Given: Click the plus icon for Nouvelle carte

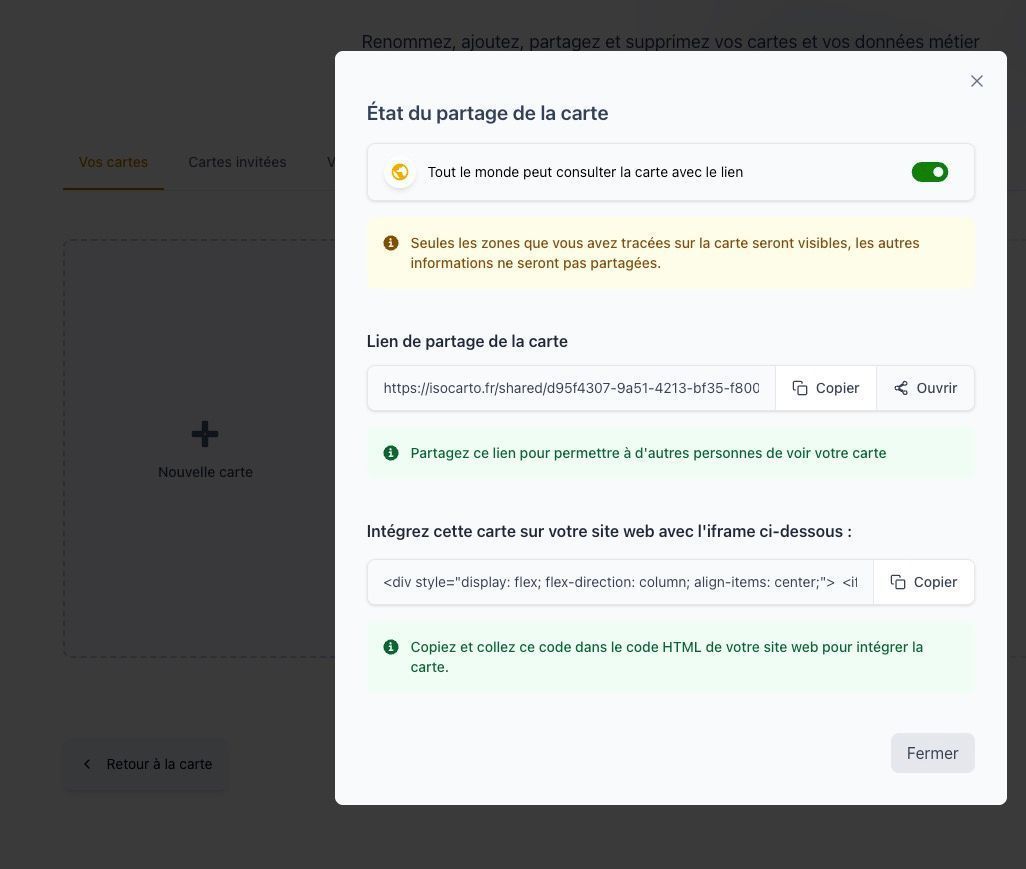Looking at the screenshot, I should point(204,434).
